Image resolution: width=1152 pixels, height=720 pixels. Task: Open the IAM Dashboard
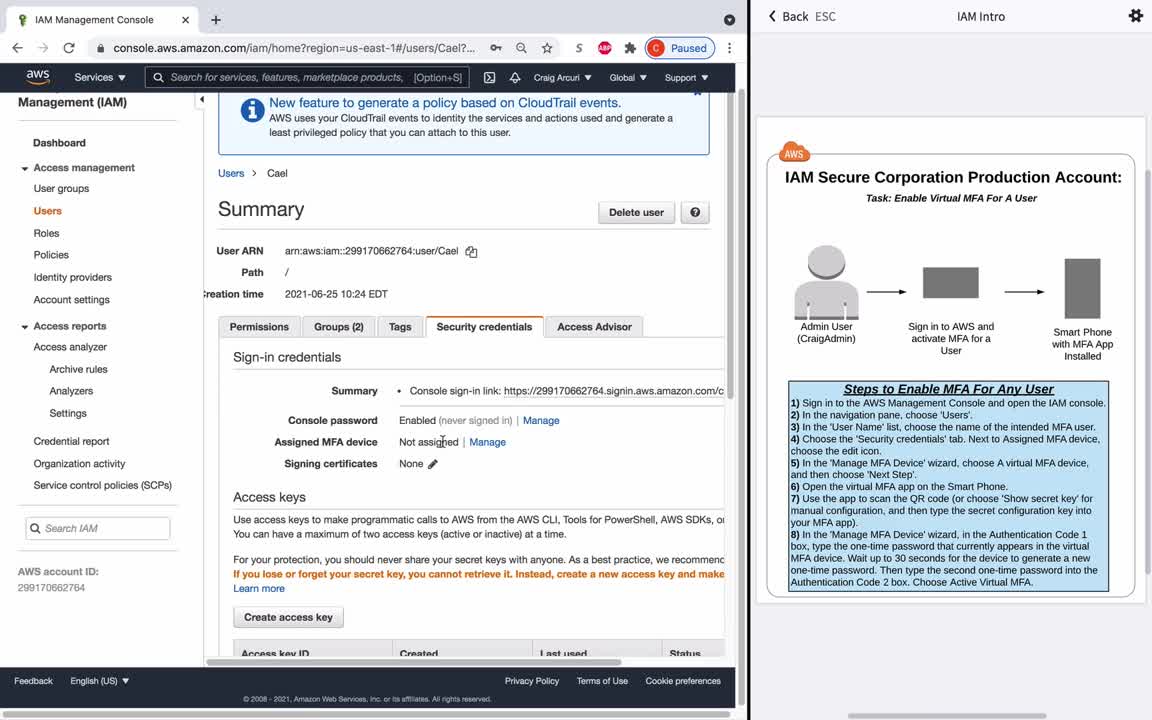pyautogui.click(x=59, y=143)
